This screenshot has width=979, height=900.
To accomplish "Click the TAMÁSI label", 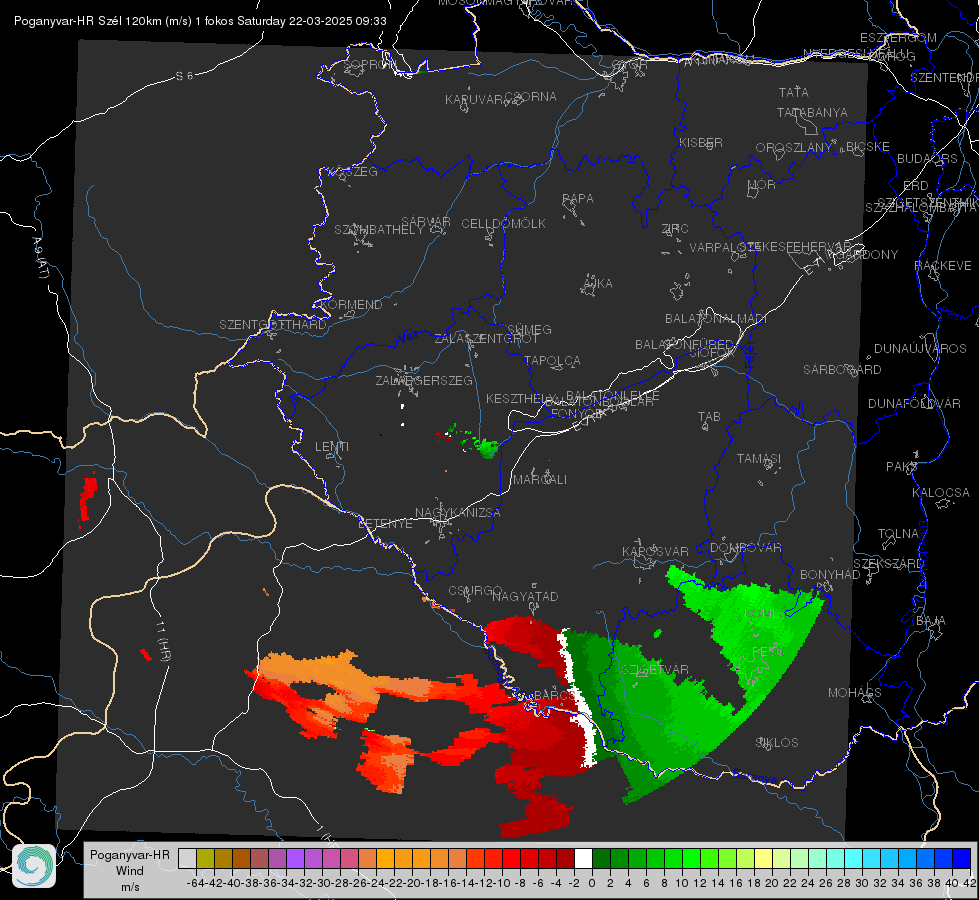I will pyautogui.click(x=759, y=458).
